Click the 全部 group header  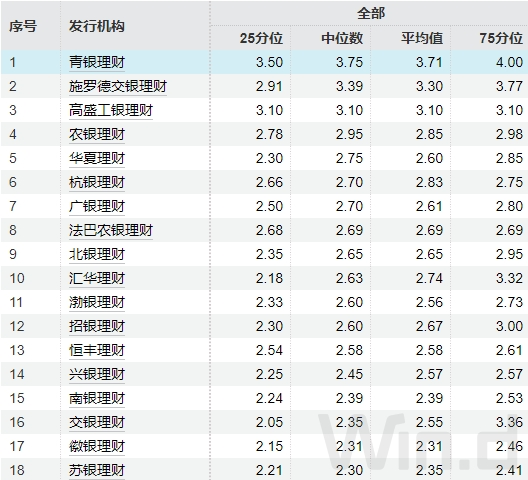(x=371, y=13)
